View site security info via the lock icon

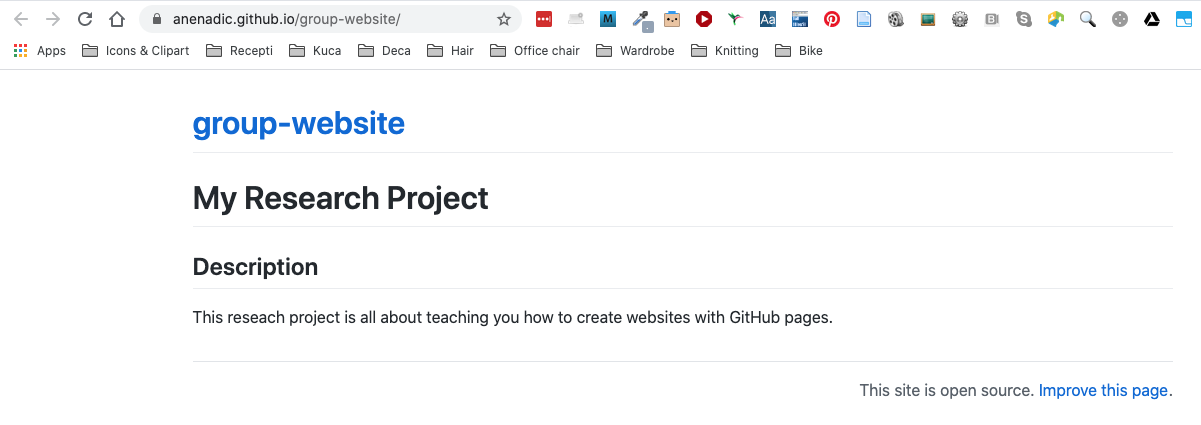tap(156, 19)
